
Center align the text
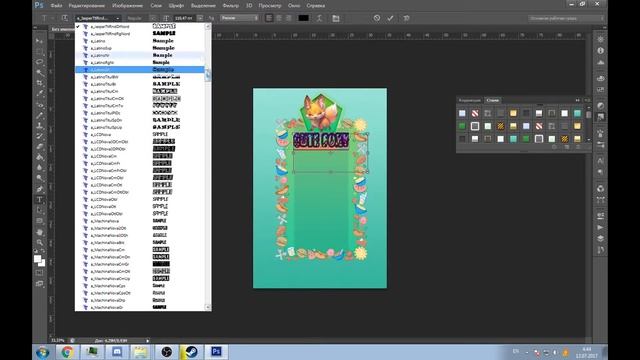click(x=279, y=18)
